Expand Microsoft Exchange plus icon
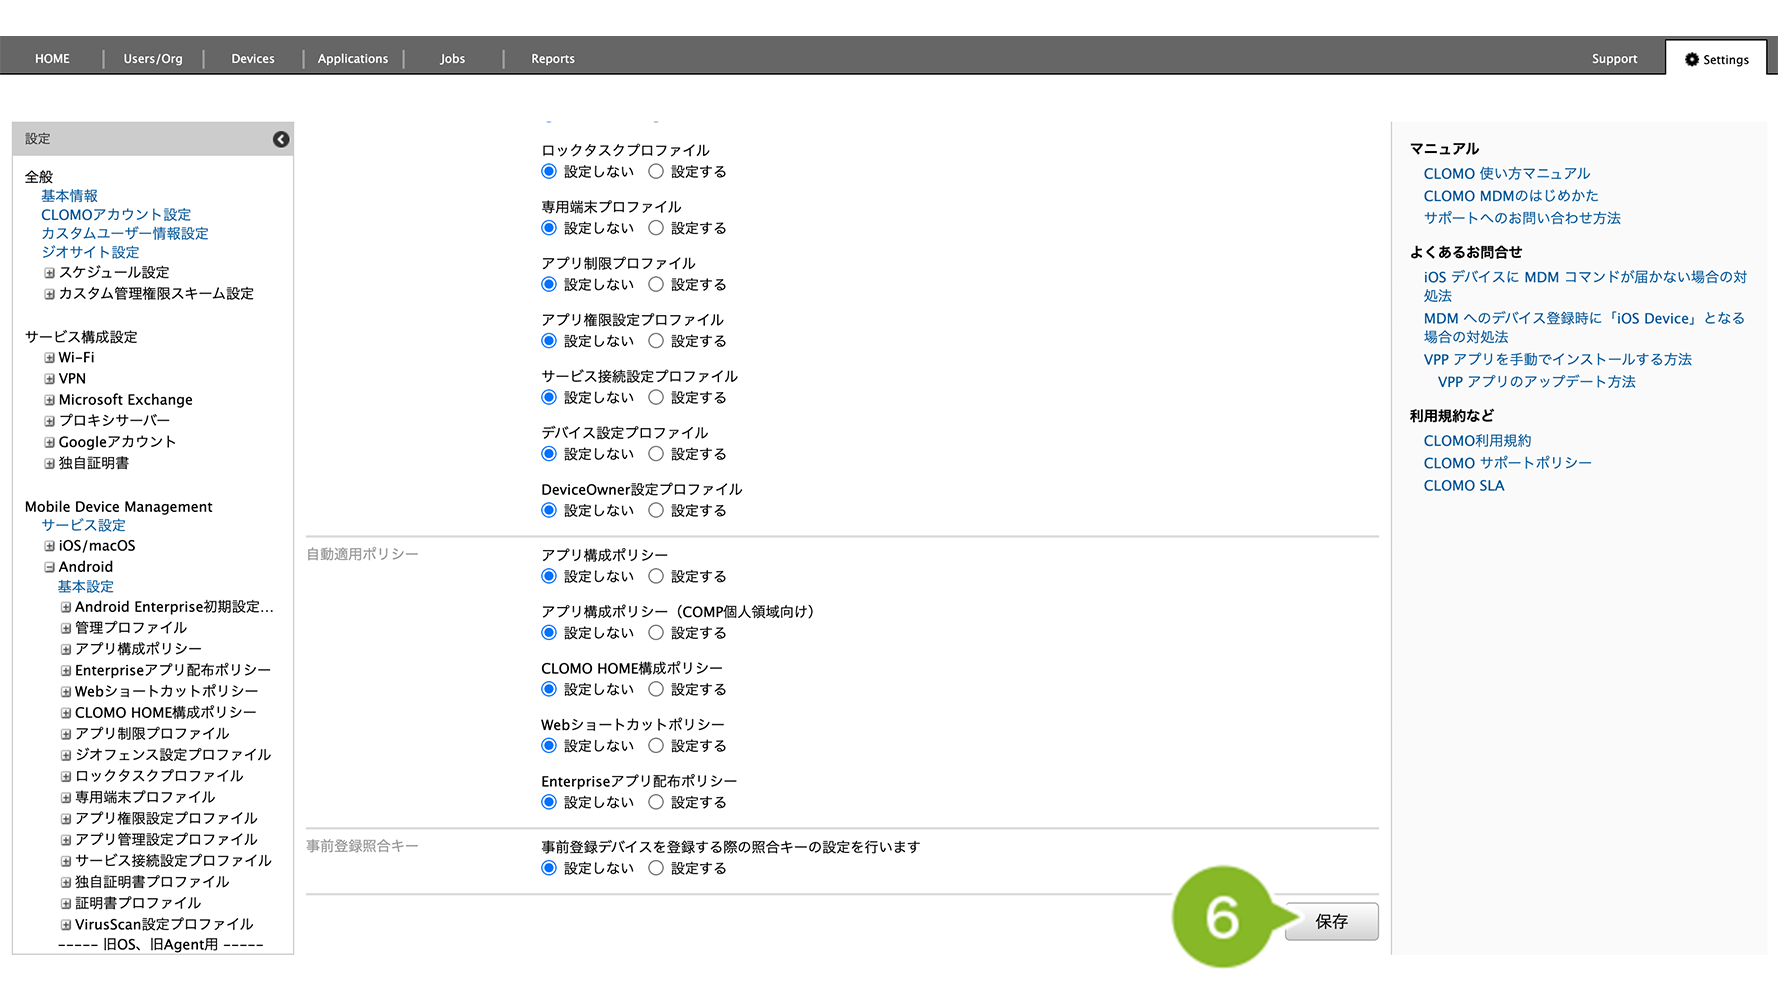 tap(49, 400)
